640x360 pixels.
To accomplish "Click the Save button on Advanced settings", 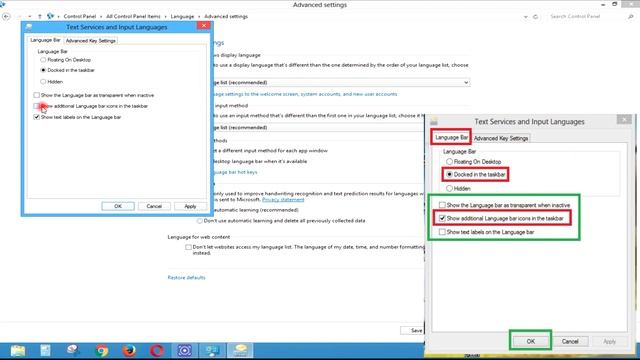I will 413,331.
